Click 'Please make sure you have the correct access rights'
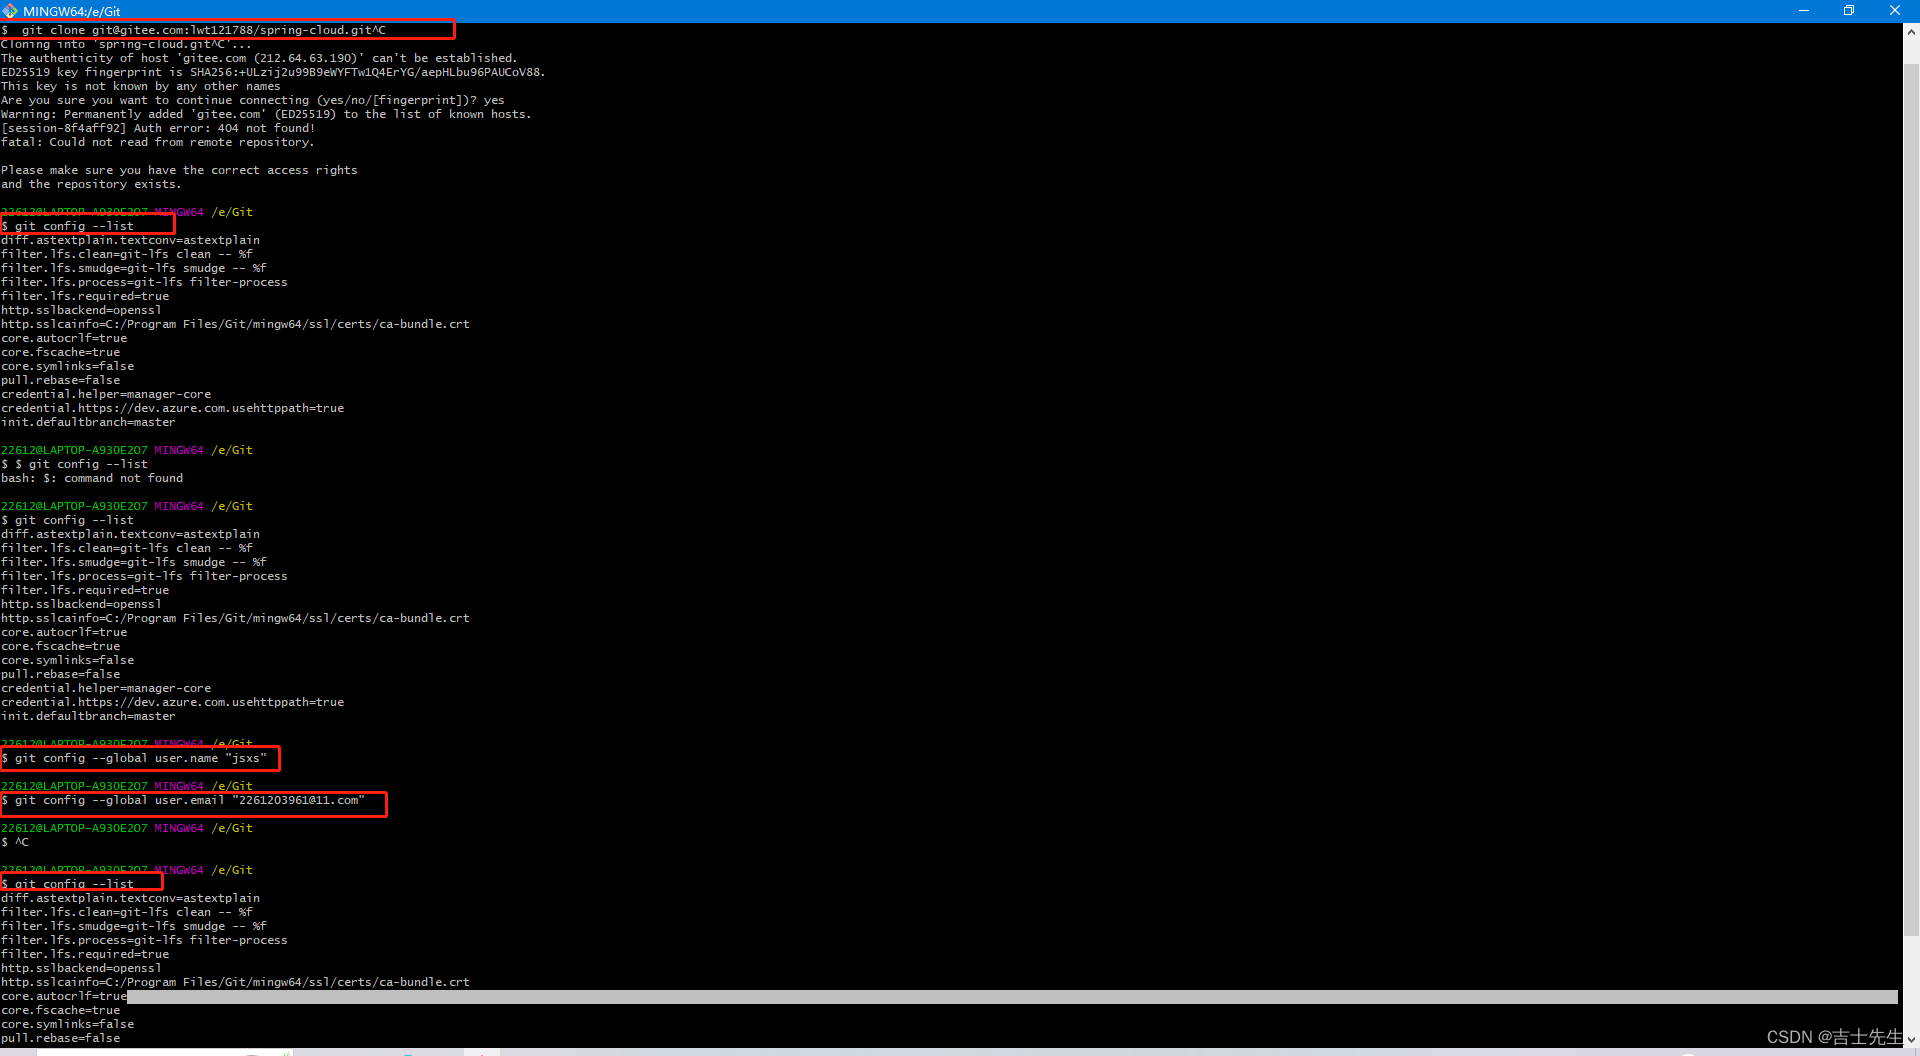Viewport: 1920px width, 1056px height. pos(179,170)
